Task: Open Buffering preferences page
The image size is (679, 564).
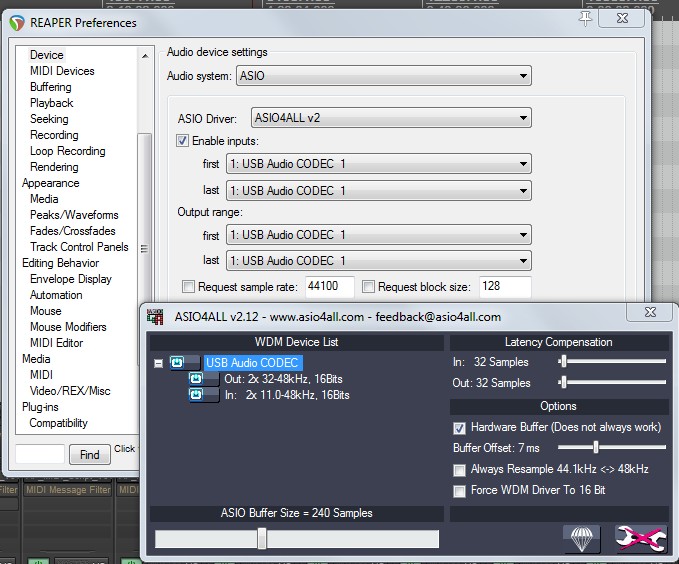Action: tap(51, 87)
